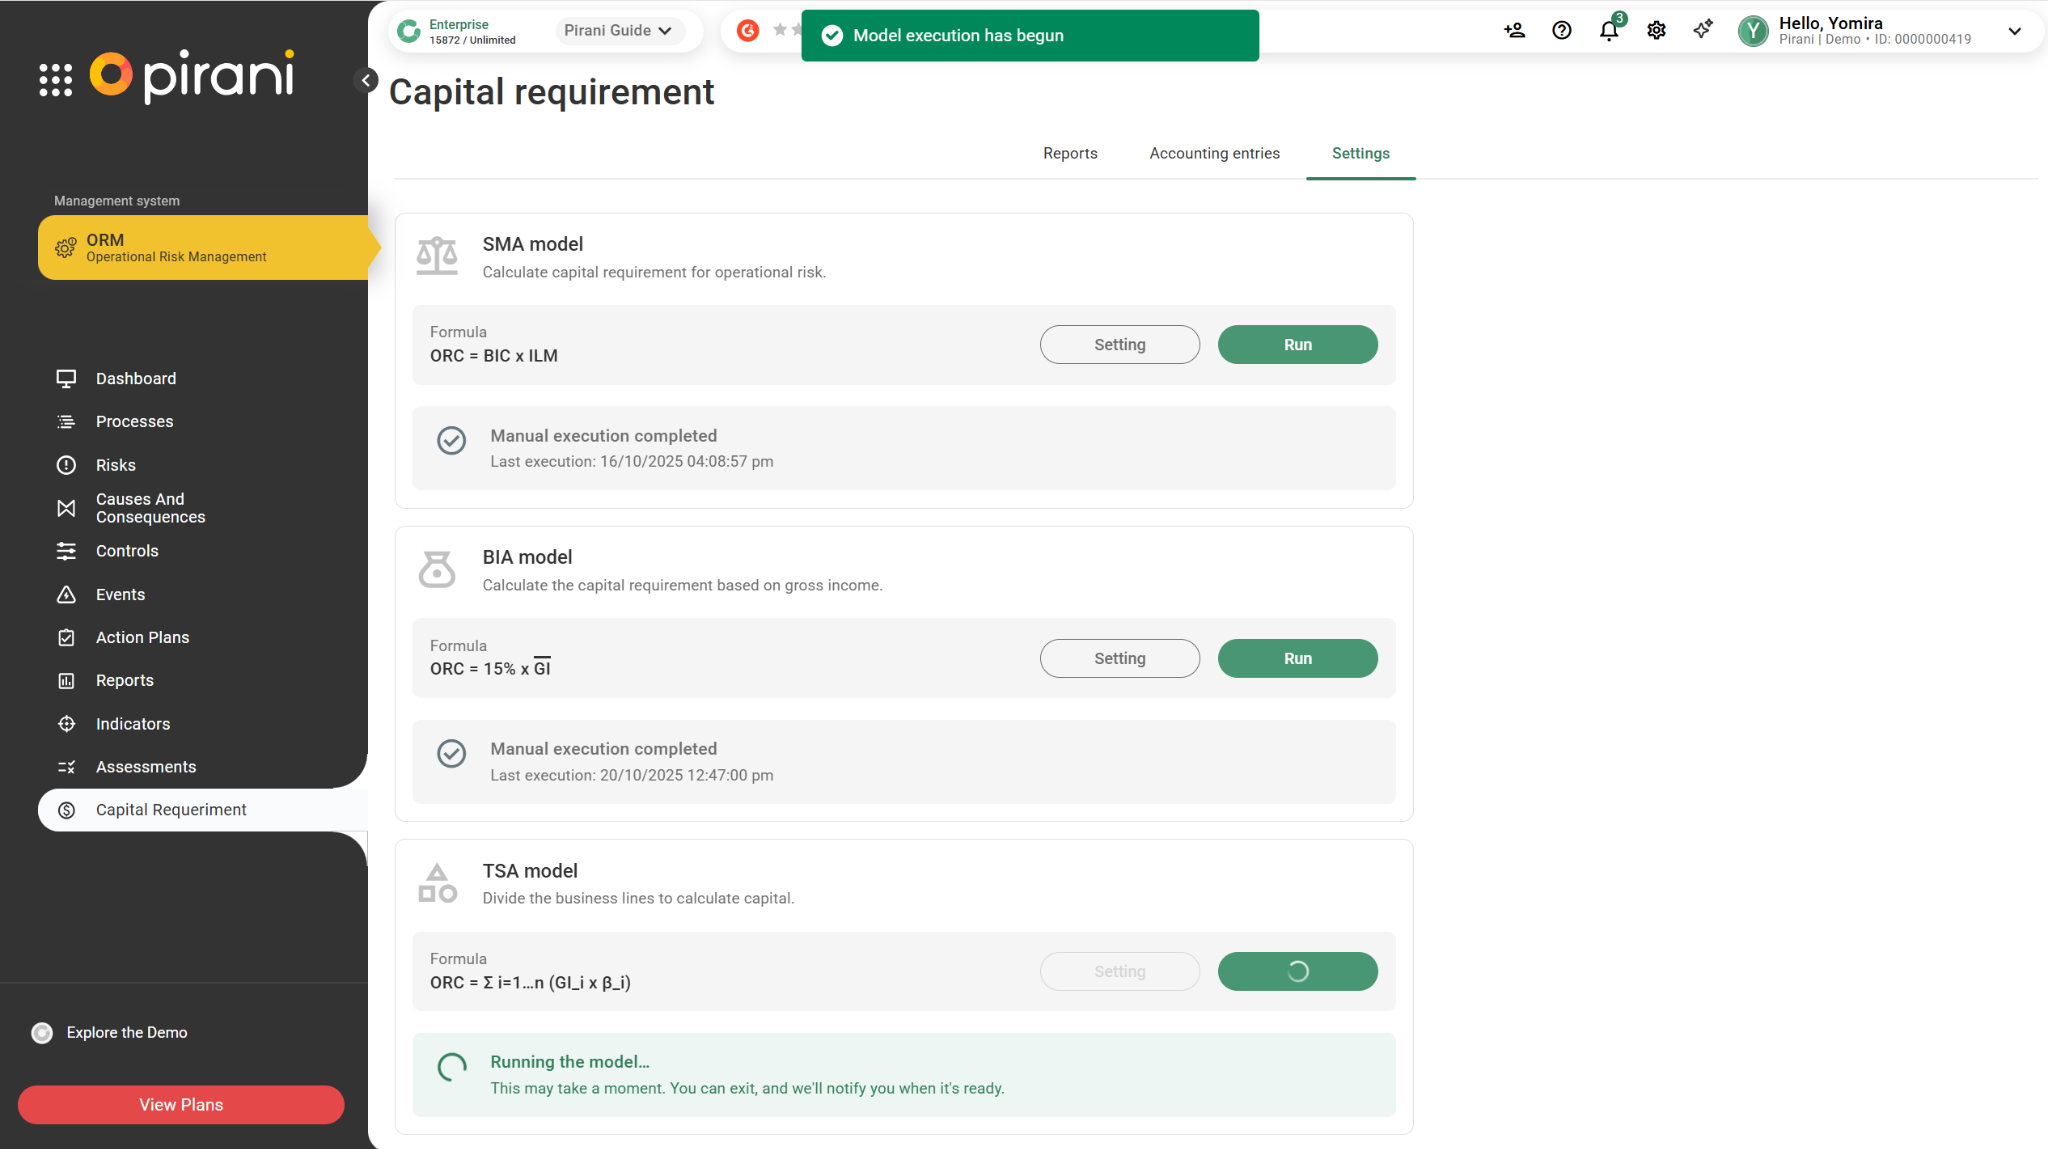Open the apps grid launcher icon
Viewport: 2048px width, 1149px height.
[x=56, y=79]
